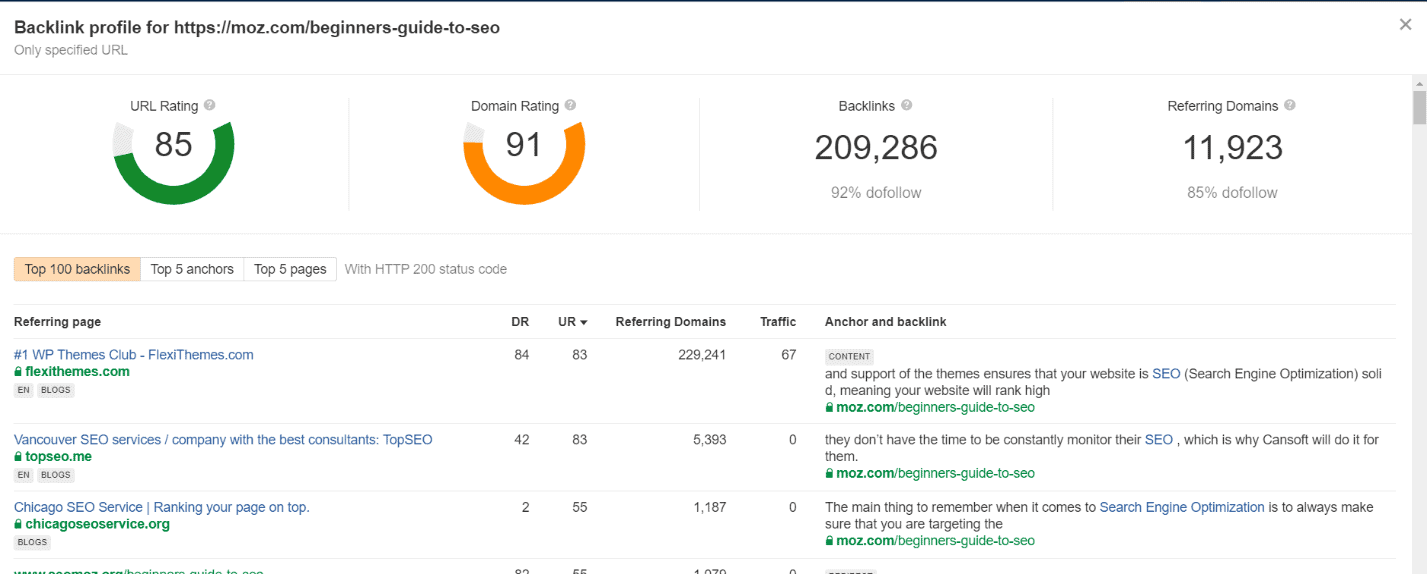Viewport: 1427px width, 574px height.
Task: Open Domain Rating help tooltip icon
Action: (x=570, y=105)
